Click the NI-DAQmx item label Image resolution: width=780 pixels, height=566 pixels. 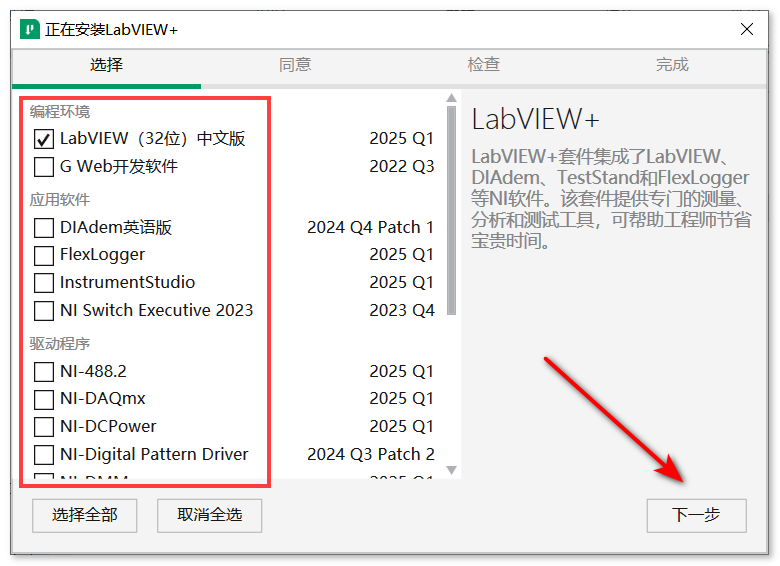pos(102,399)
